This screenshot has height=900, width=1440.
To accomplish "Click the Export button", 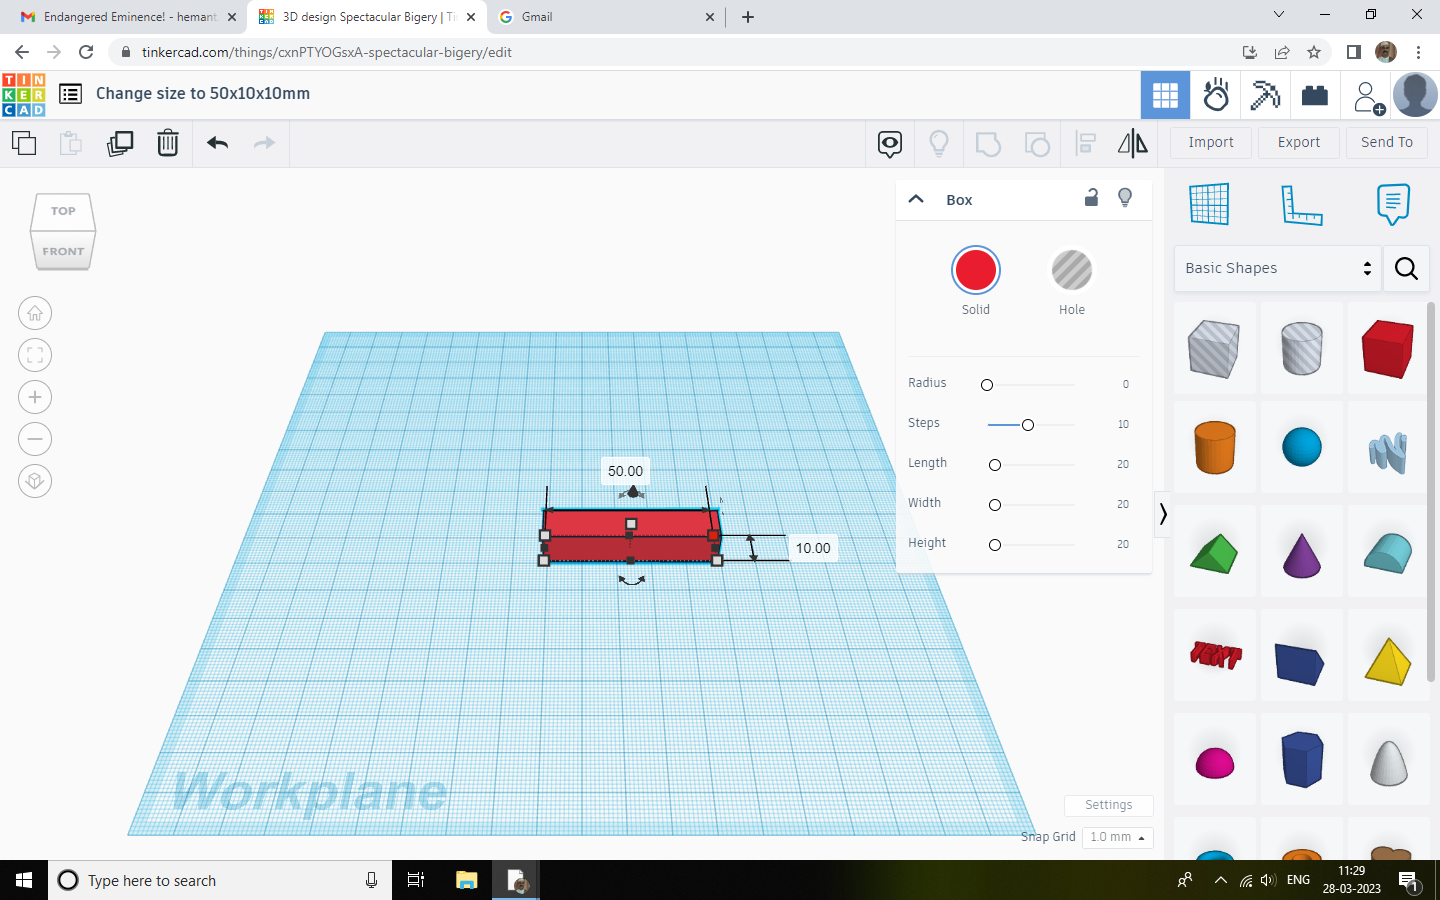I will click(1298, 142).
